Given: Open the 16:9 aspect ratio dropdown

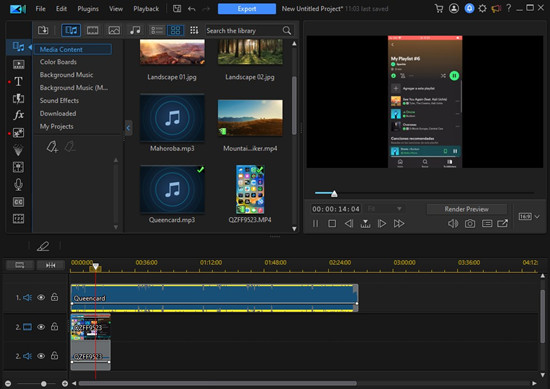Looking at the screenshot, I should coord(529,217).
